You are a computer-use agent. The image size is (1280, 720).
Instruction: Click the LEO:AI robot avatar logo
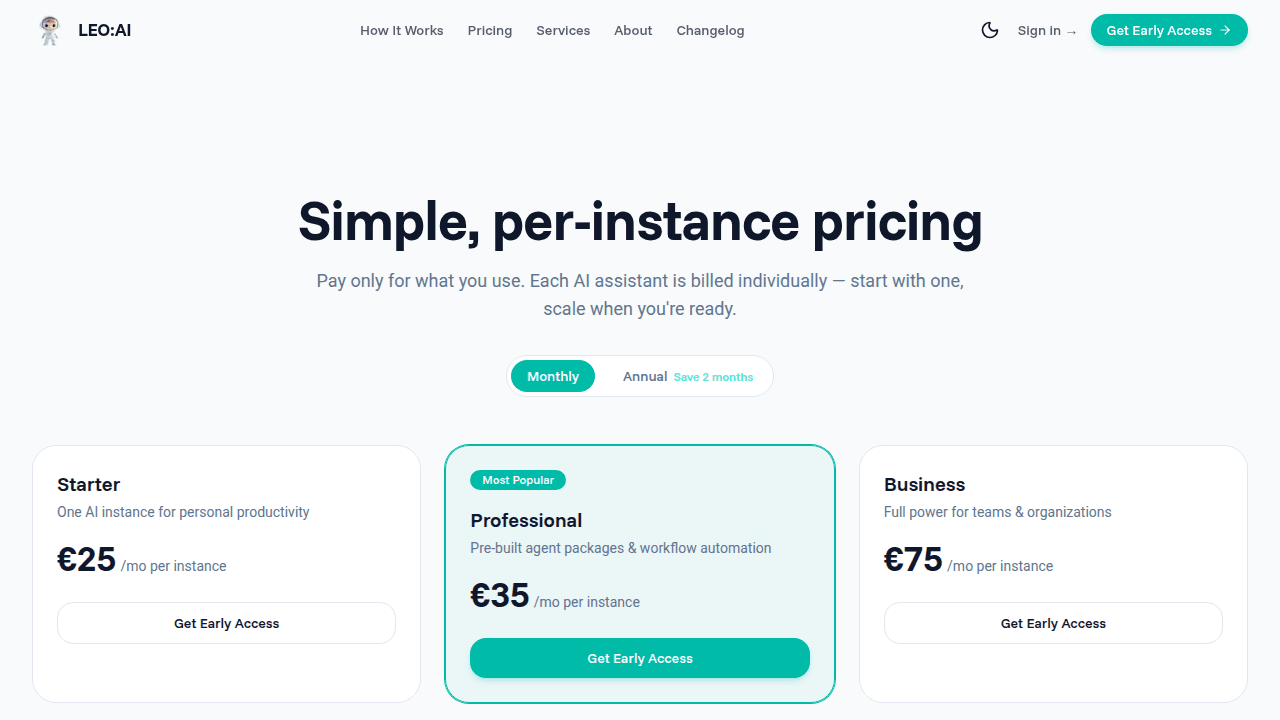coord(48,30)
